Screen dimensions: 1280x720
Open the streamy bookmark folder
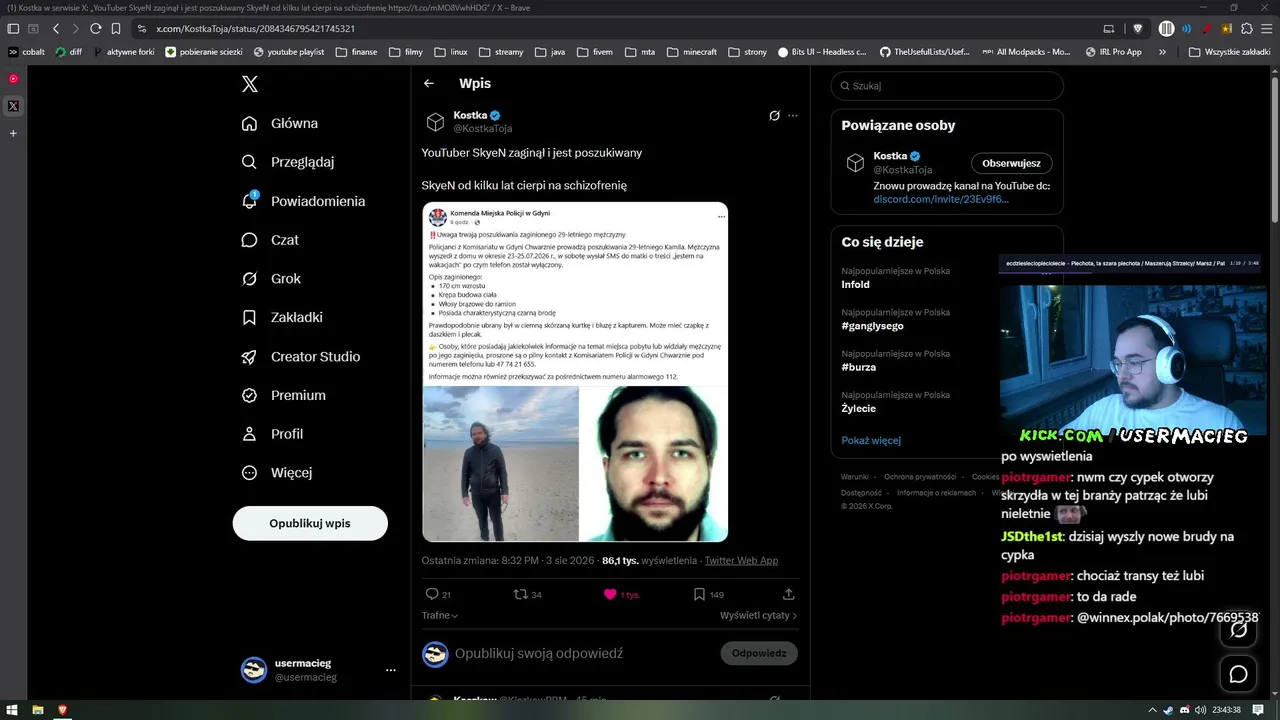coord(501,52)
